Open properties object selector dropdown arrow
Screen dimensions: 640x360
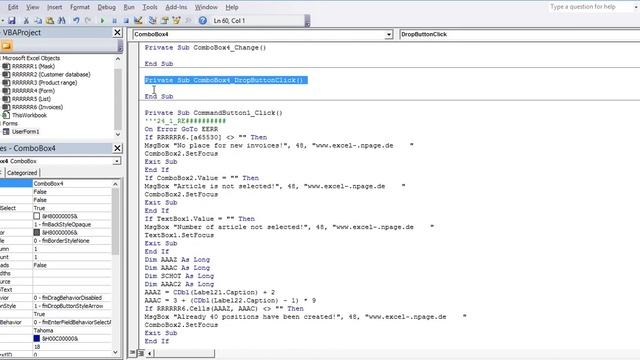coord(117,161)
